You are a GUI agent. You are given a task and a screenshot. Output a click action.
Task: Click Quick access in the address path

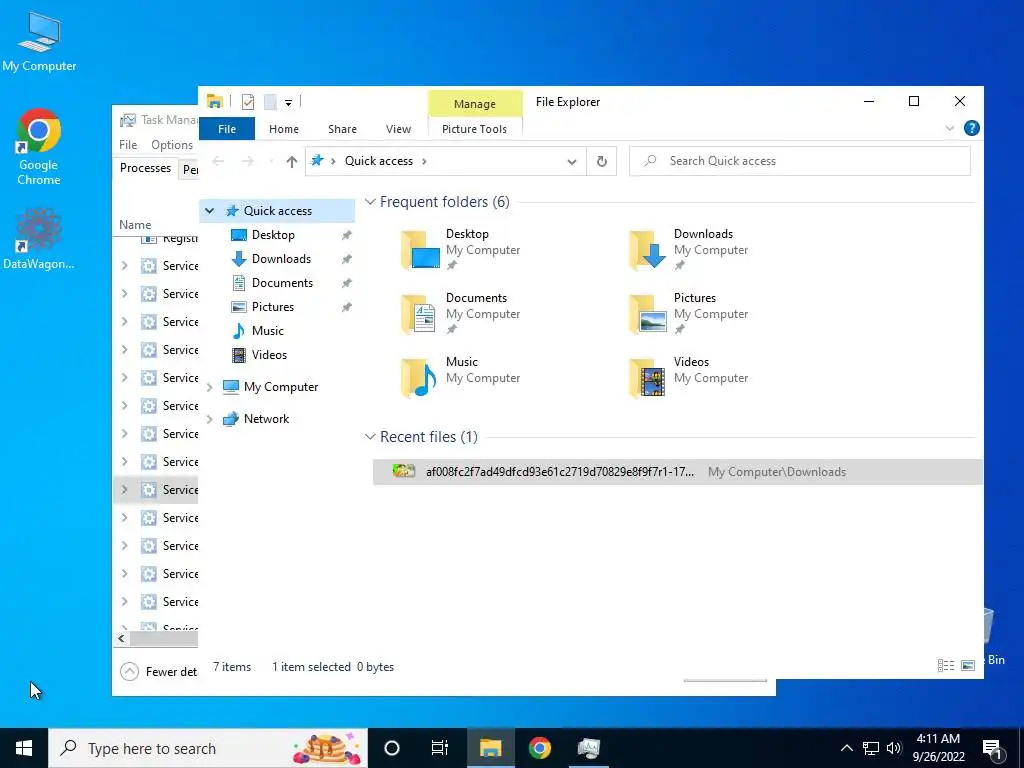379,161
